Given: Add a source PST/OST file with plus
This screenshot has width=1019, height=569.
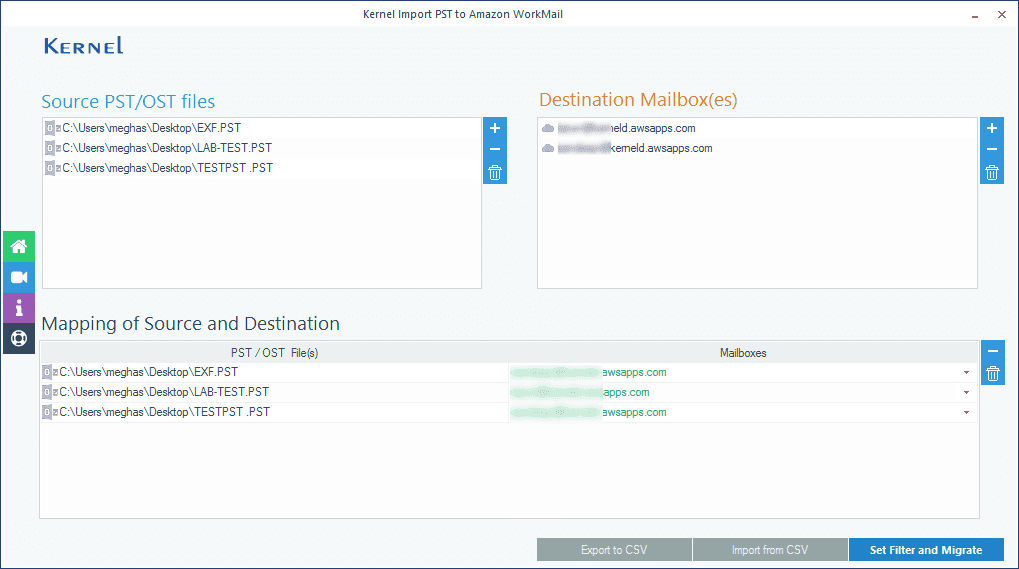Looking at the screenshot, I should pos(495,128).
